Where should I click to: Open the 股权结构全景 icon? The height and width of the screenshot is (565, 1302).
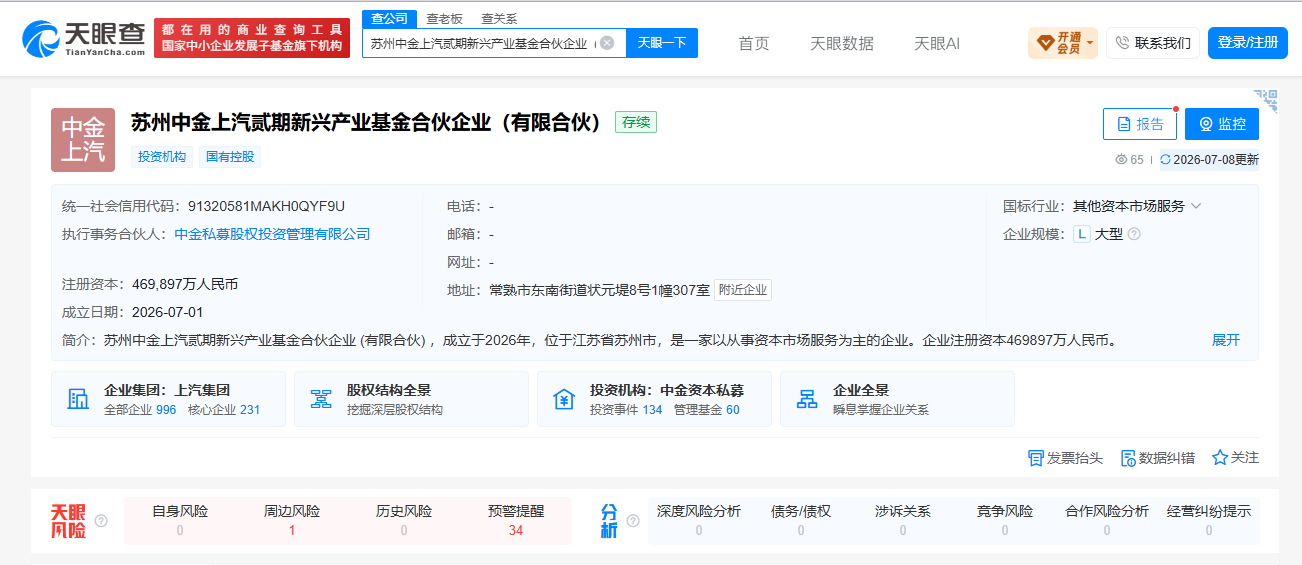coord(321,399)
